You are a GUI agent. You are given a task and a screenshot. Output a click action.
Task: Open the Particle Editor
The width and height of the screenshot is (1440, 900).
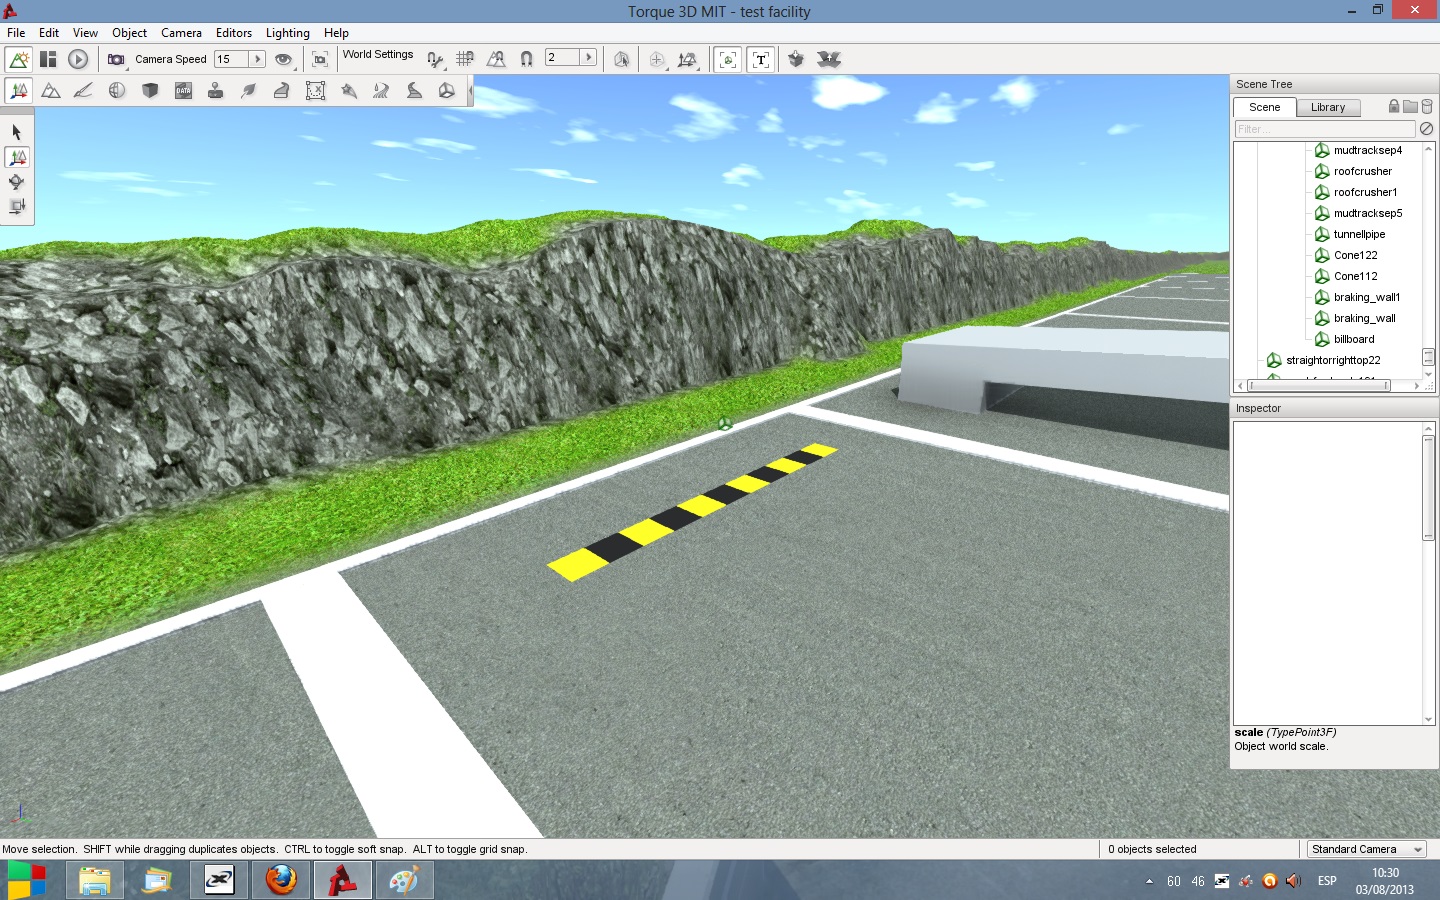point(348,91)
